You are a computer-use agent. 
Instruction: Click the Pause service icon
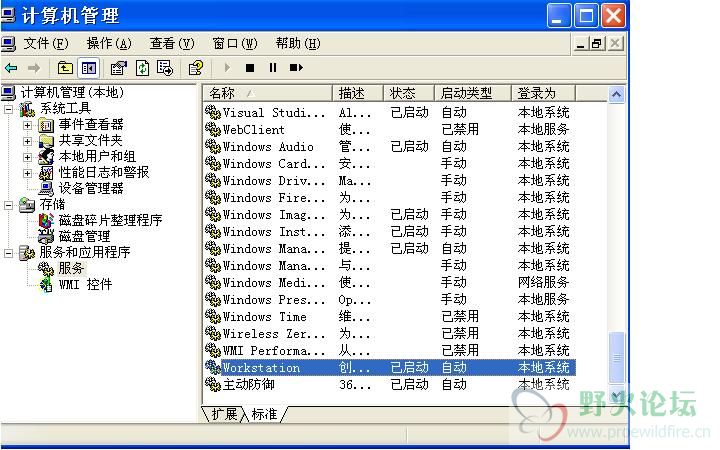(273, 68)
